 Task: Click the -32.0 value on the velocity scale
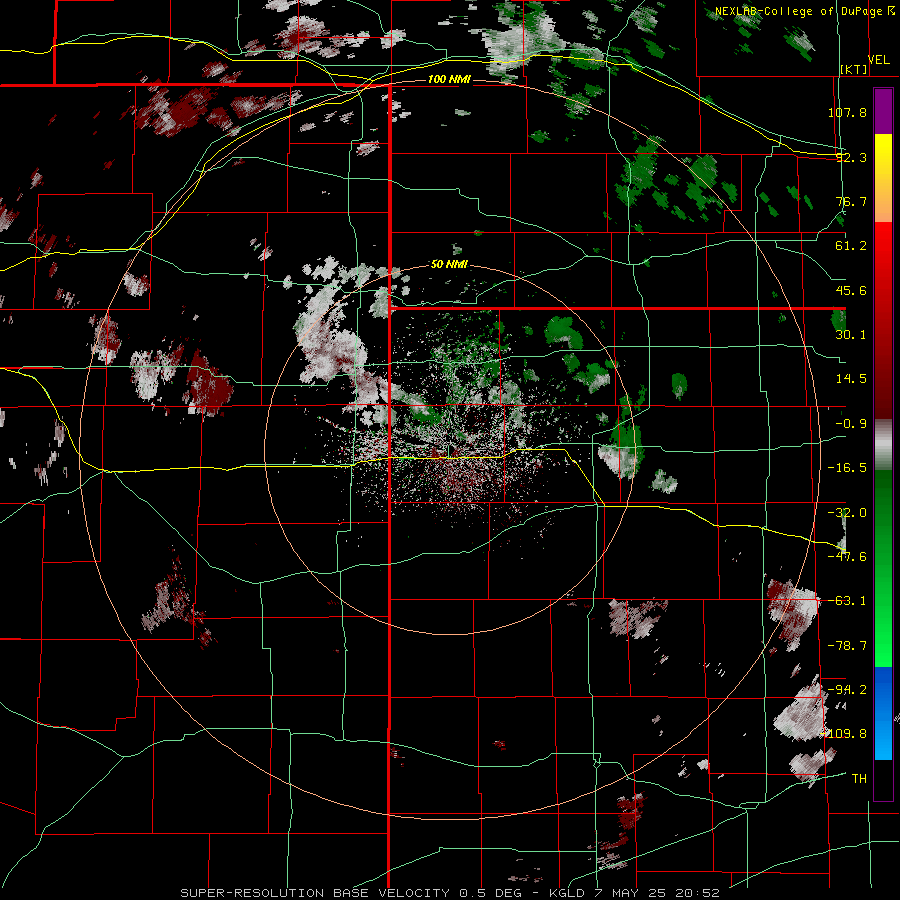(847, 513)
